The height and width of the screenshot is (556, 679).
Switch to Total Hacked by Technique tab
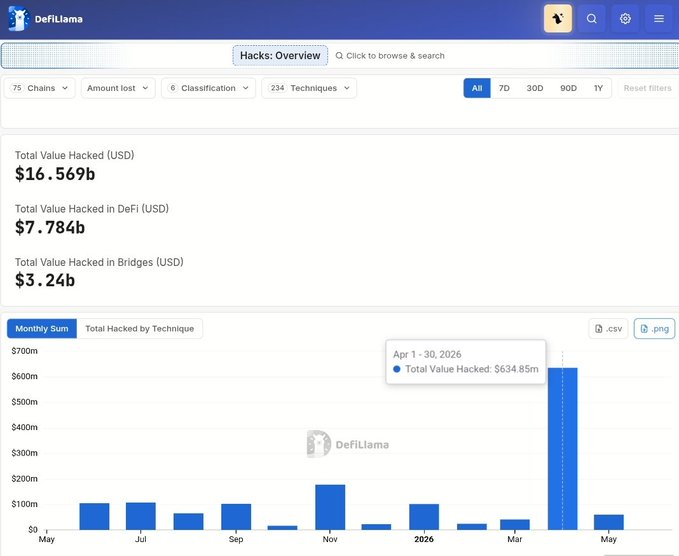pos(139,329)
